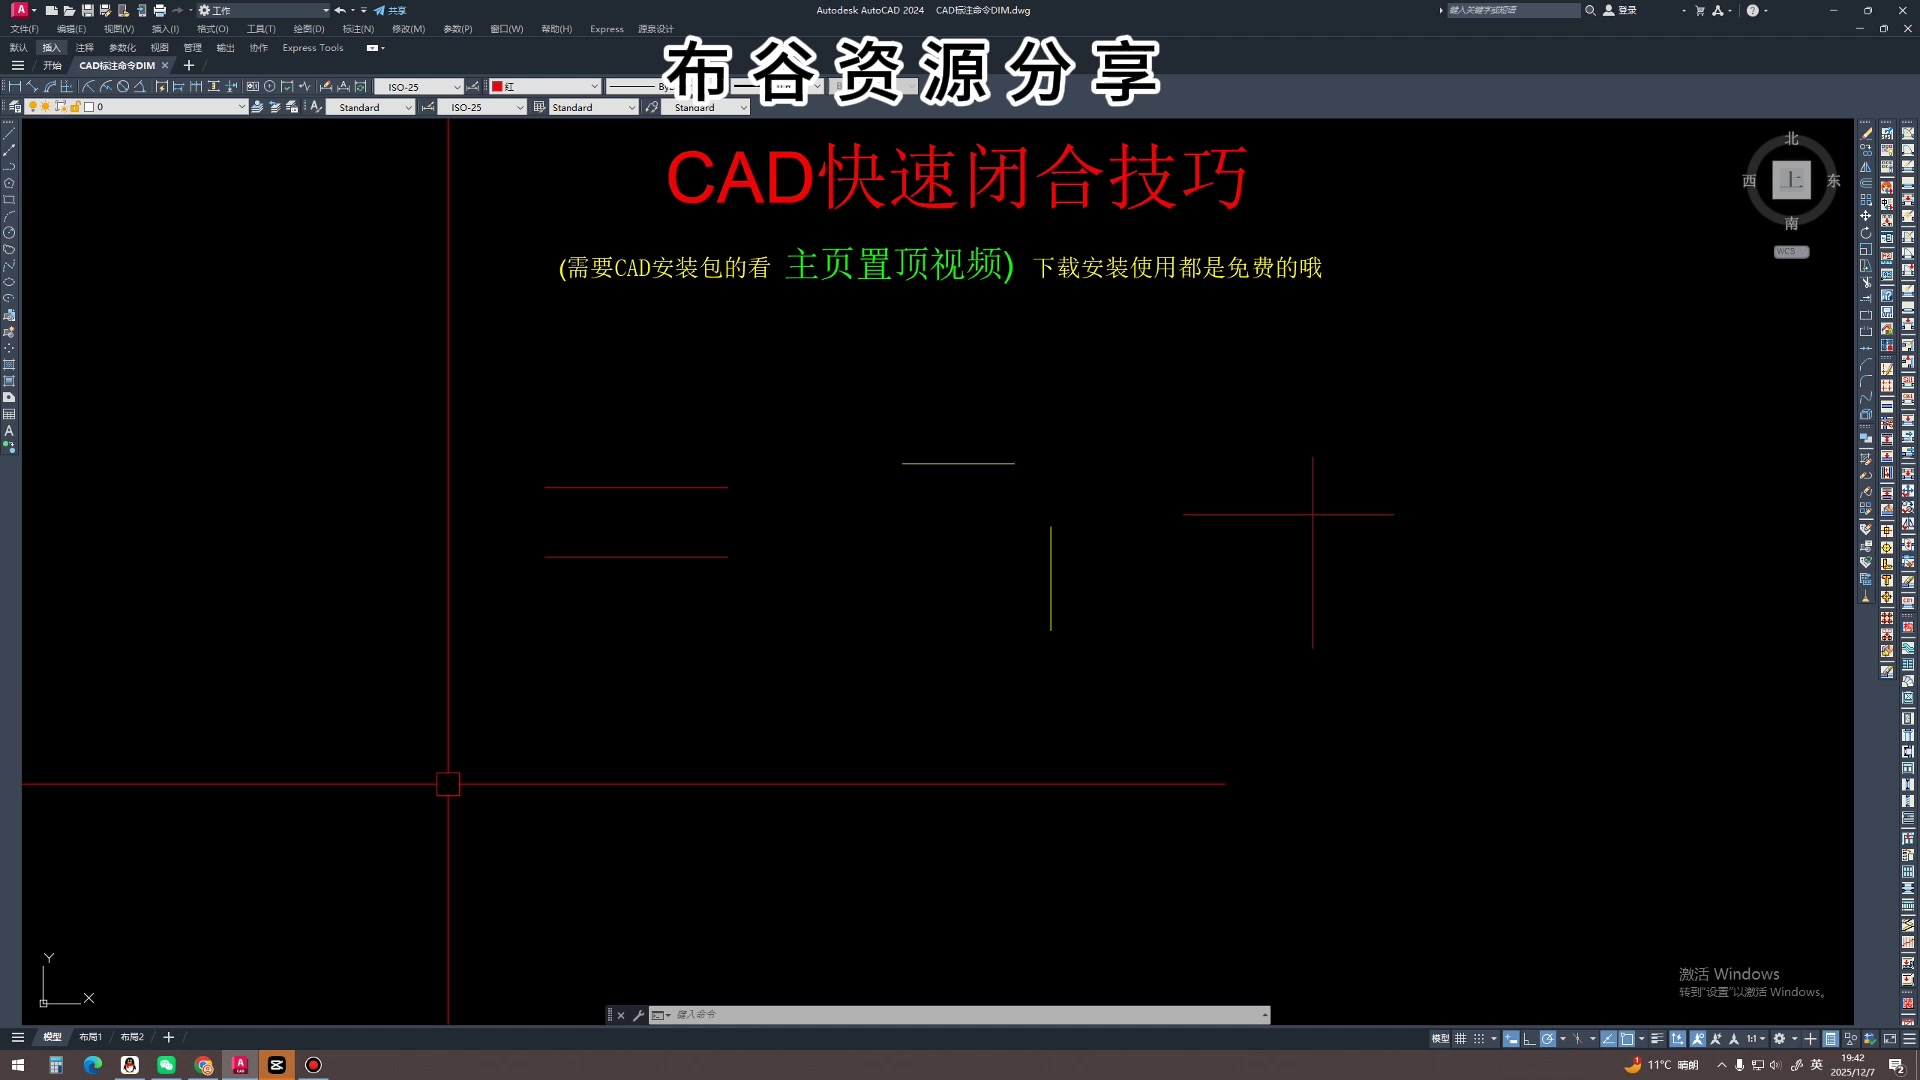Choose the Rectangle tool from the draw toolbar
This screenshot has height=1080, width=1920.
pyautogui.click(x=10, y=199)
